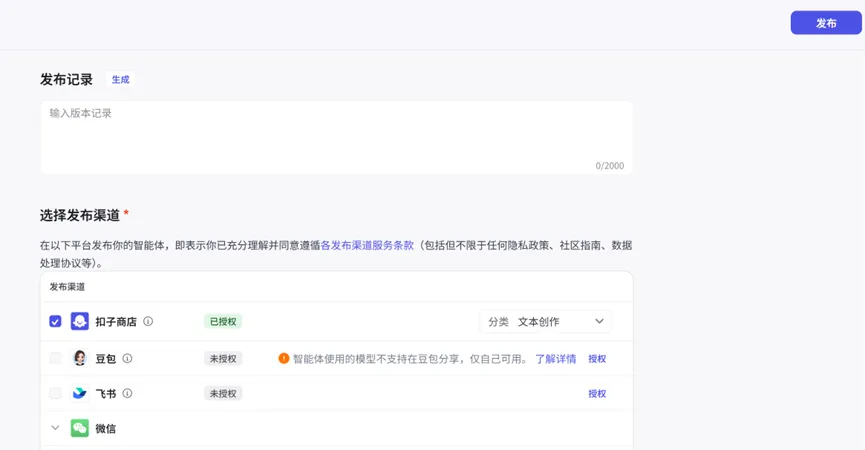Show info icon next to 豆包

[127, 358]
